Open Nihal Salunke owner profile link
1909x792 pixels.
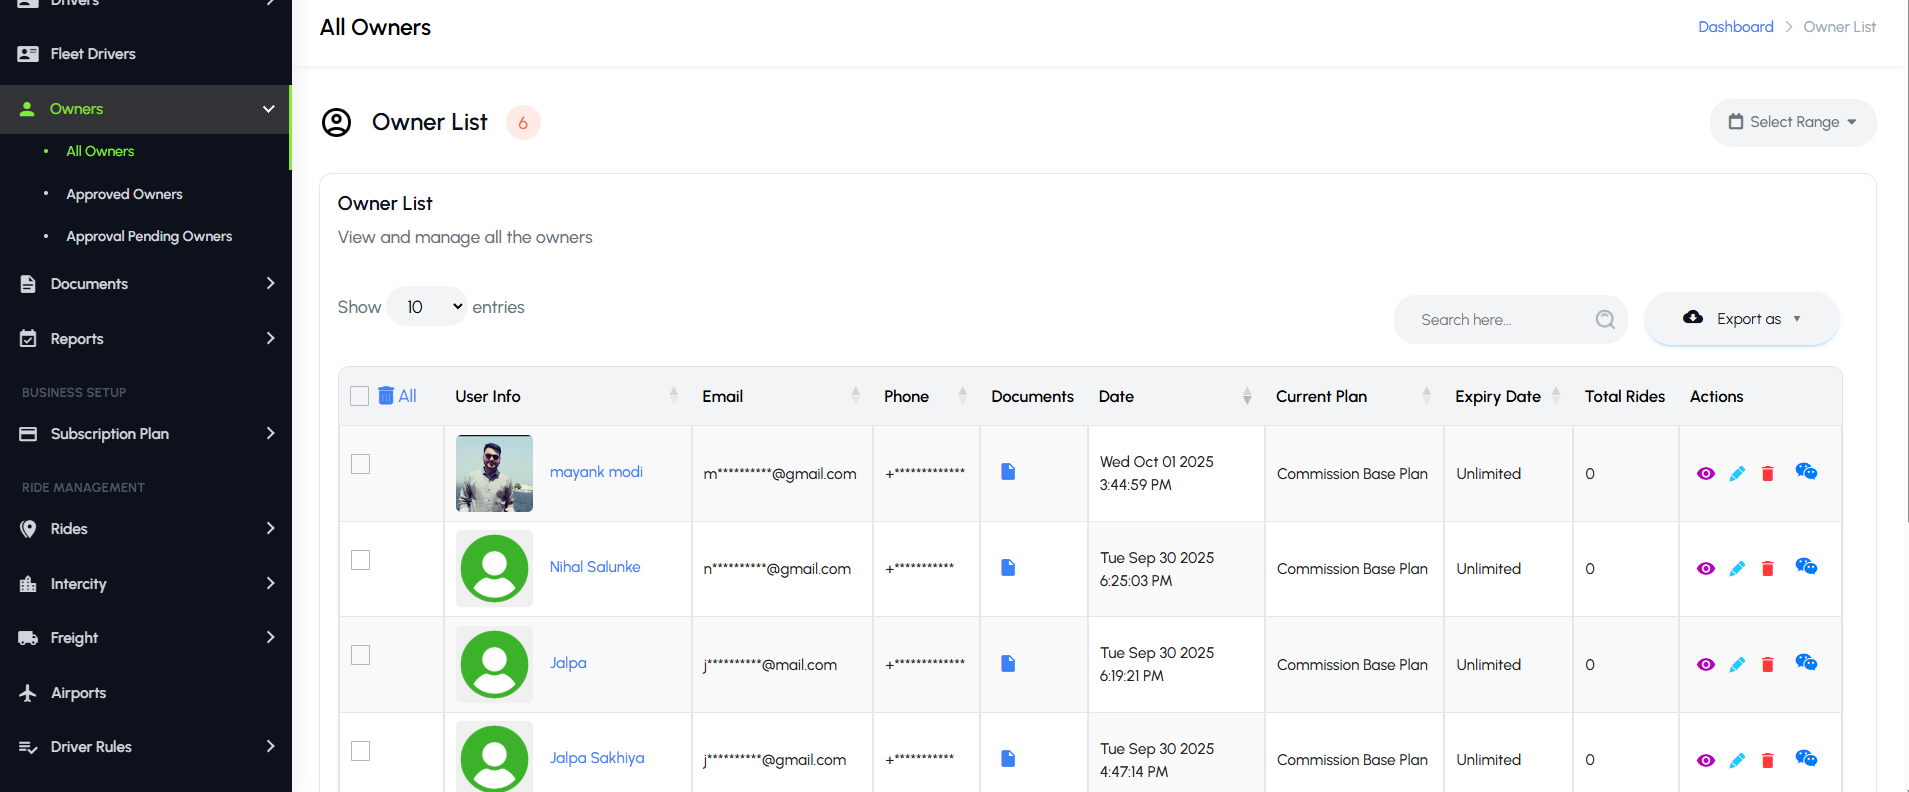(x=595, y=567)
